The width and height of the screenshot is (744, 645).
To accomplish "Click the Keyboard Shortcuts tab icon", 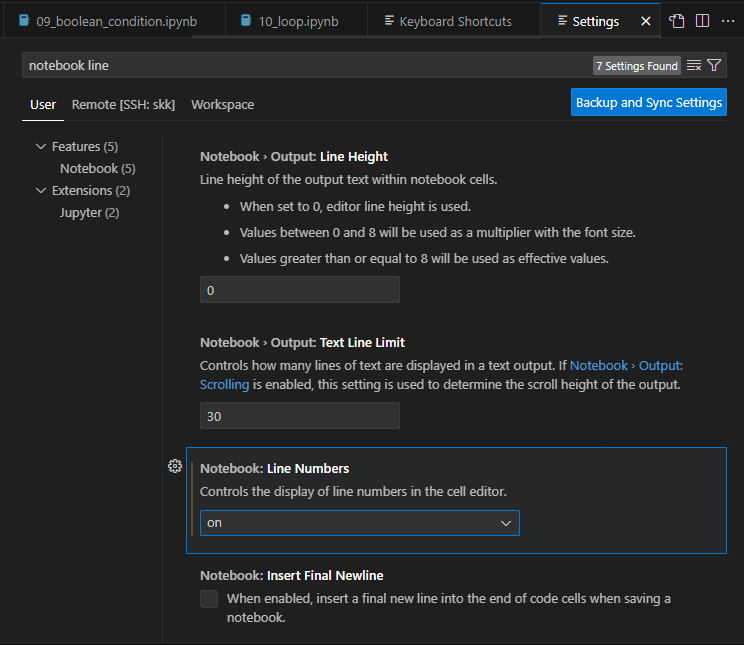I will coord(389,21).
